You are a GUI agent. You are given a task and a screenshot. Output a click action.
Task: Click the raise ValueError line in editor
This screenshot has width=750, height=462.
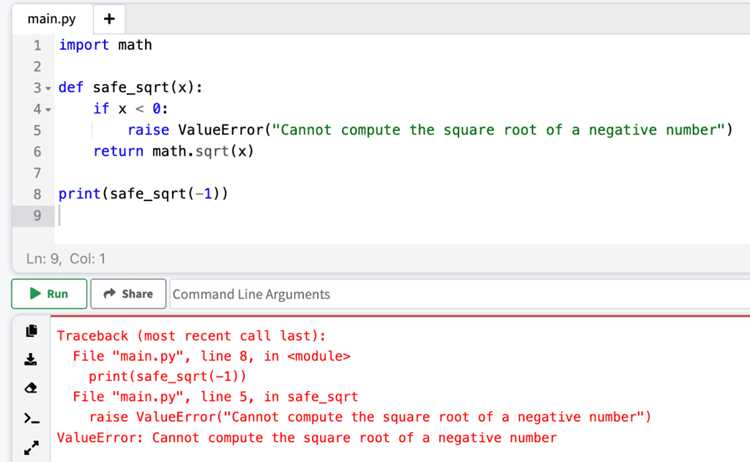430,130
